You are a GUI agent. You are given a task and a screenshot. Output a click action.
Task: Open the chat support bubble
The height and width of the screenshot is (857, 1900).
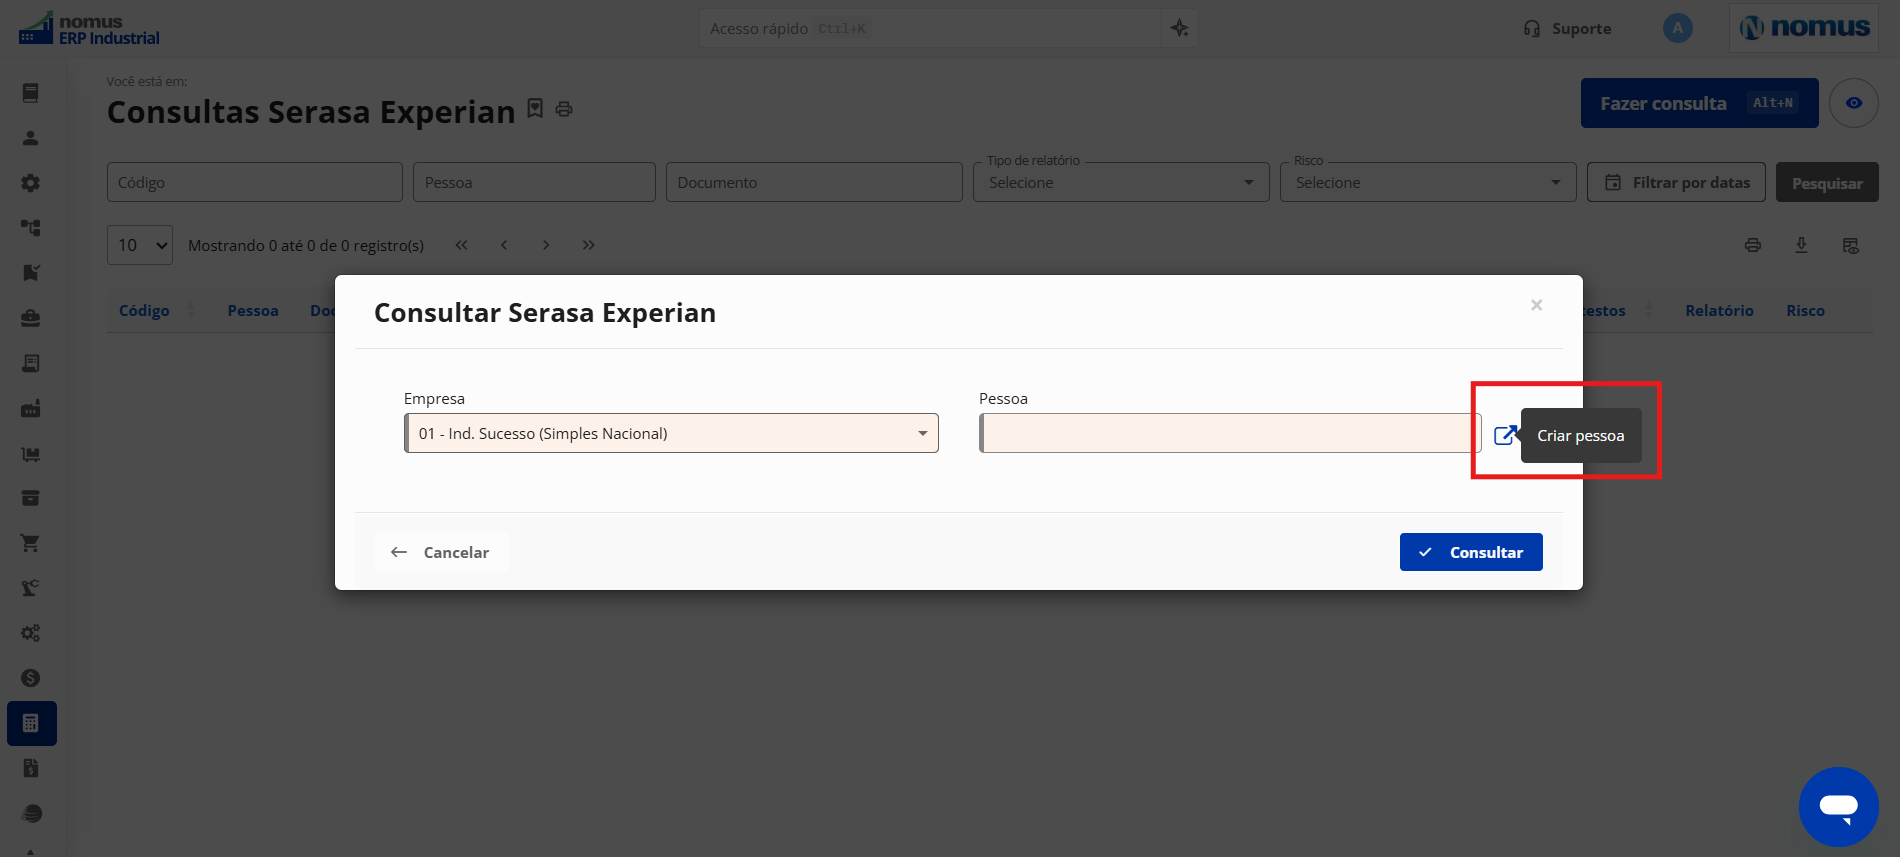[1838, 806]
